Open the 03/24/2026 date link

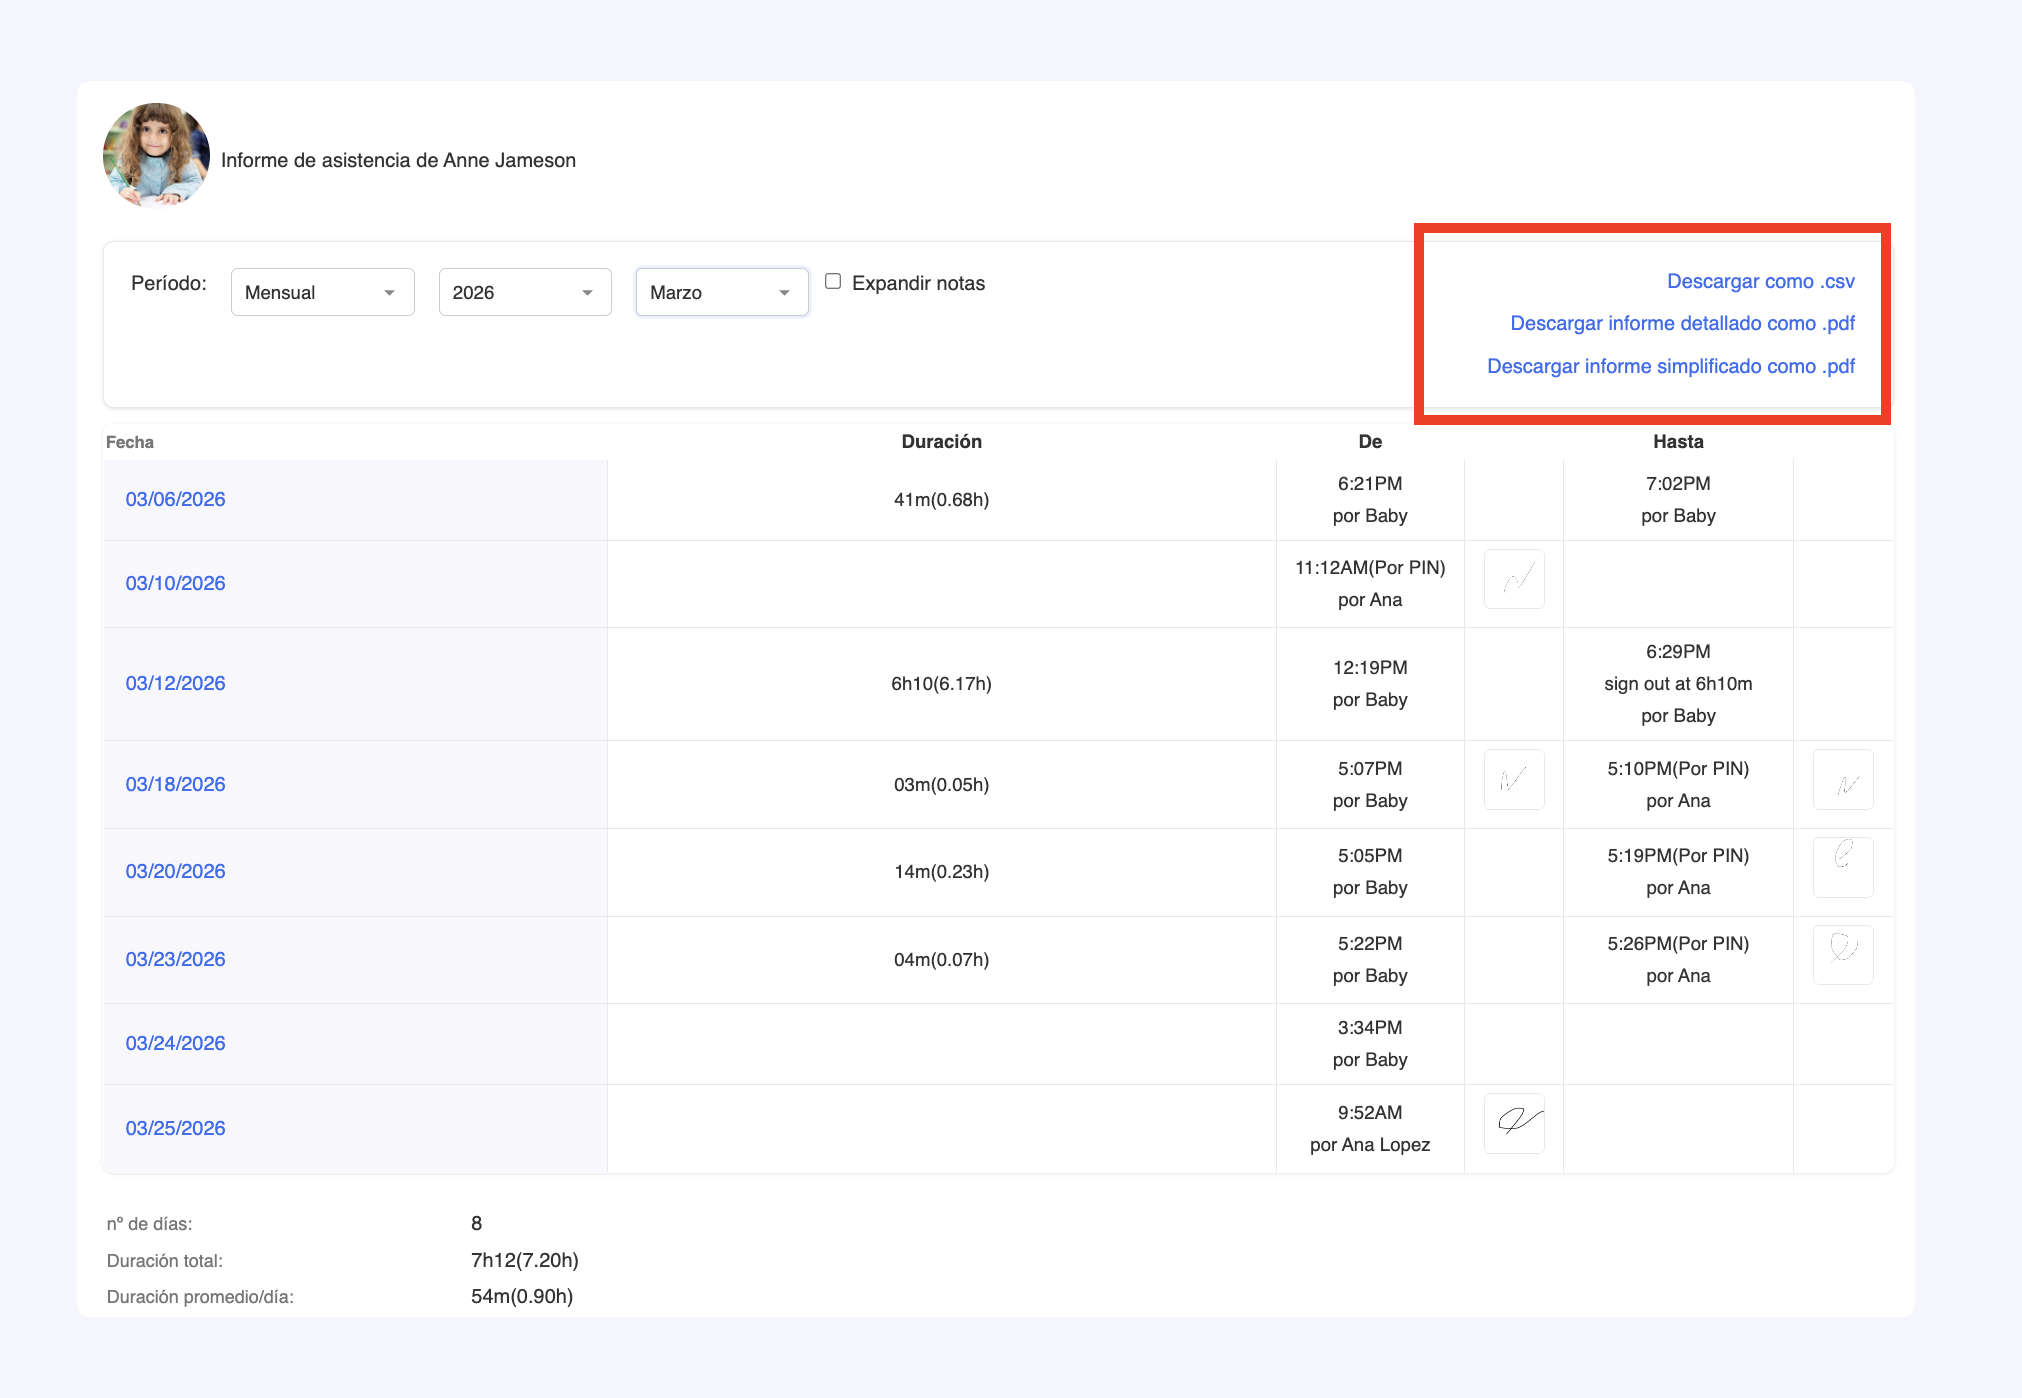[175, 1043]
